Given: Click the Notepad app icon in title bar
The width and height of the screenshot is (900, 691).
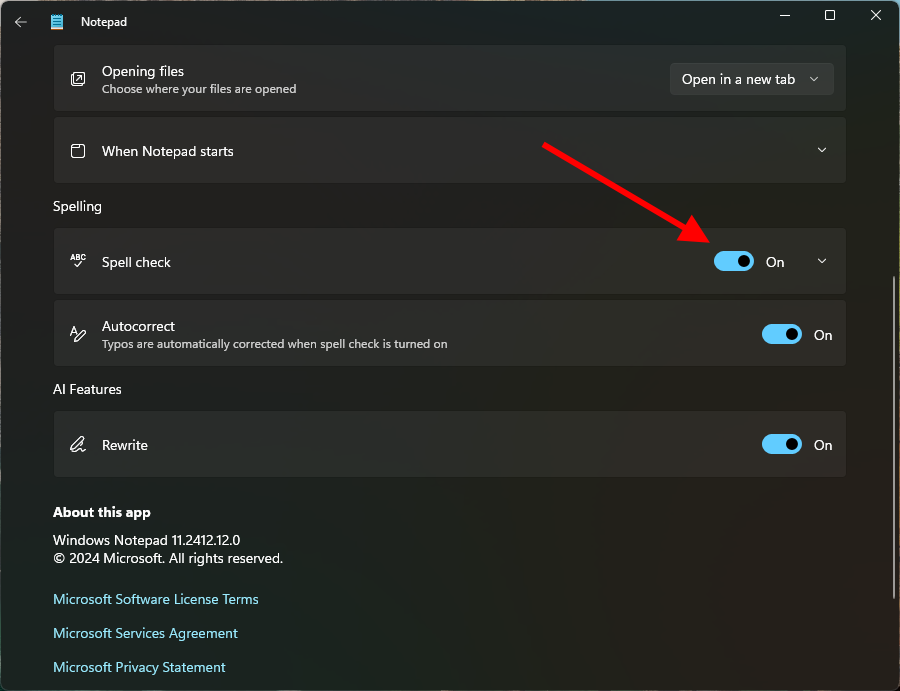Looking at the screenshot, I should 57,21.
